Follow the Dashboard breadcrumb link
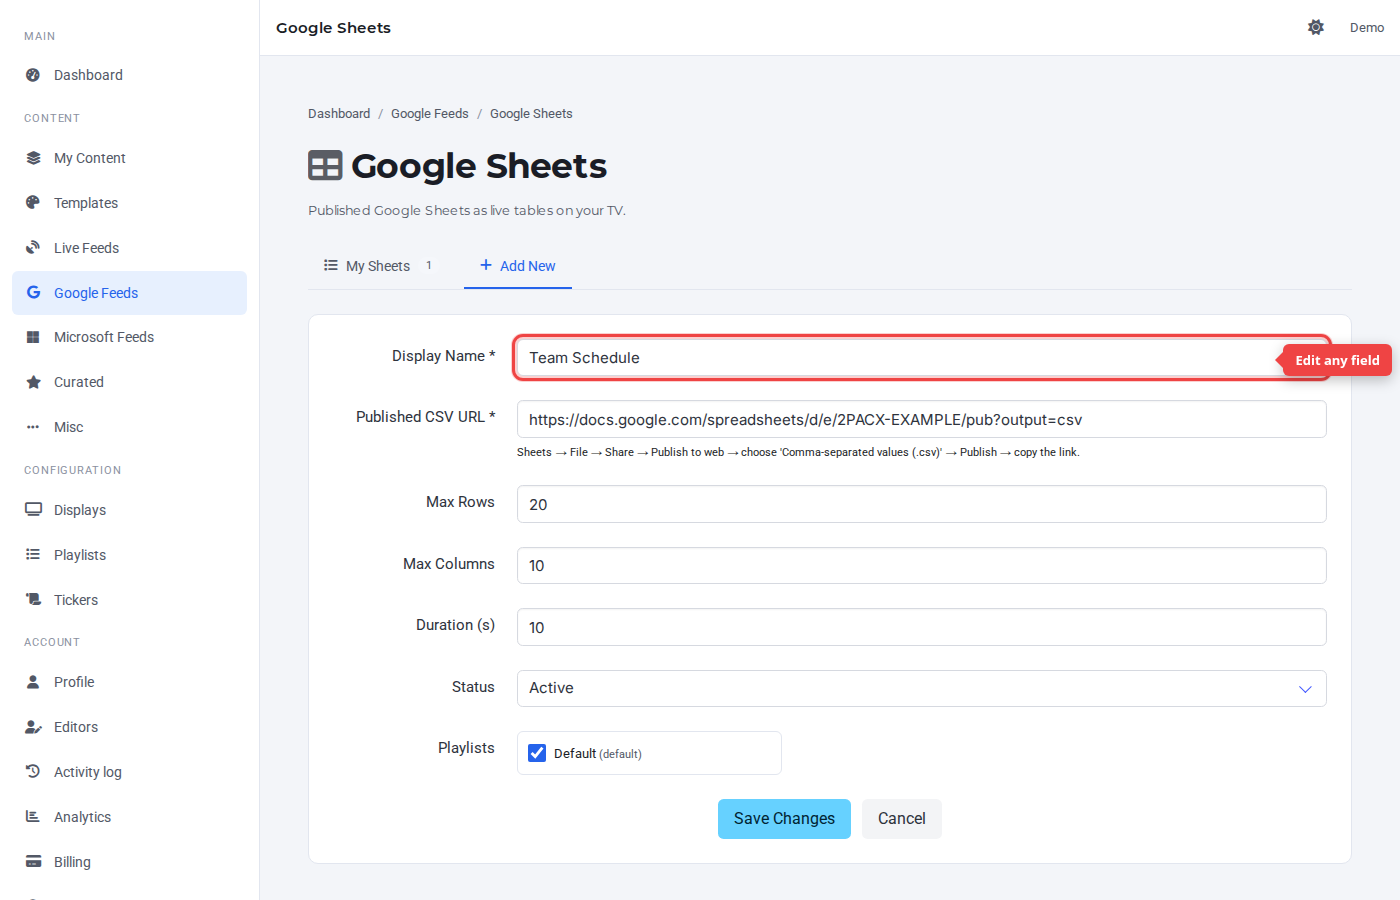Image resolution: width=1400 pixels, height=900 pixels. [x=339, y=114]
